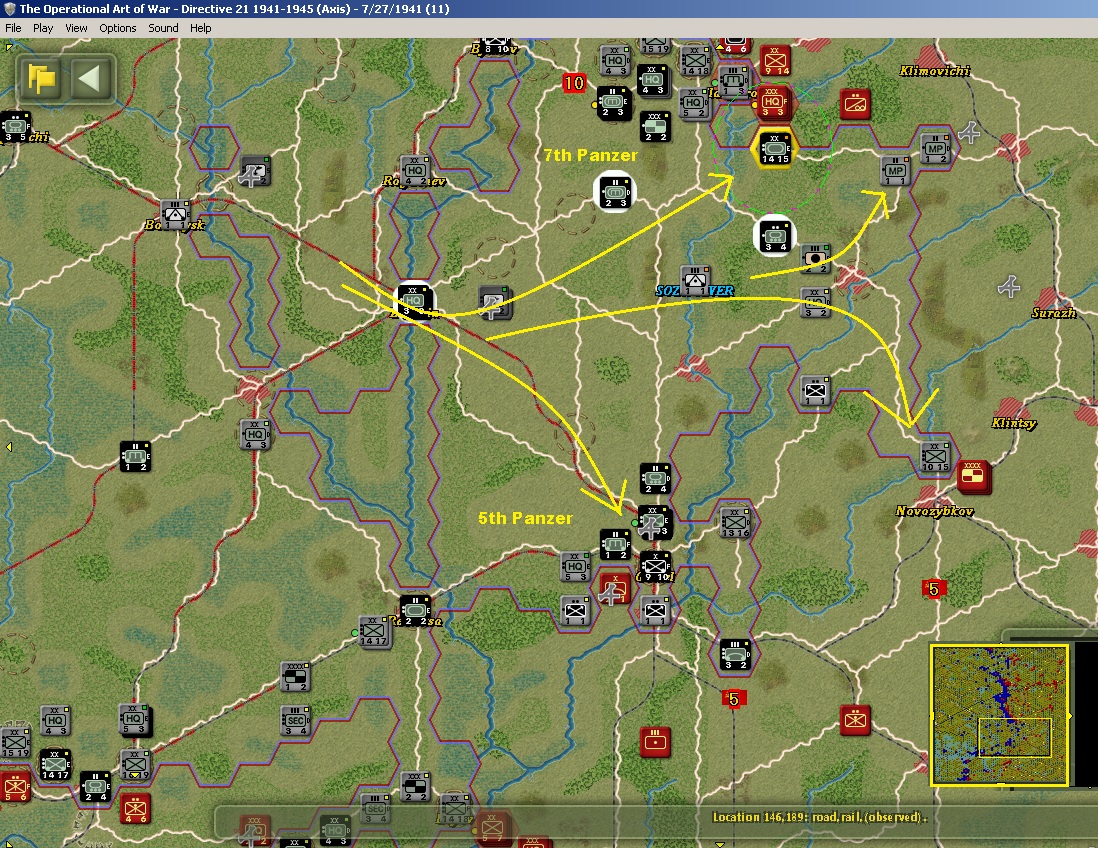
Task: Open the File menu
Action: pos(13,28)
